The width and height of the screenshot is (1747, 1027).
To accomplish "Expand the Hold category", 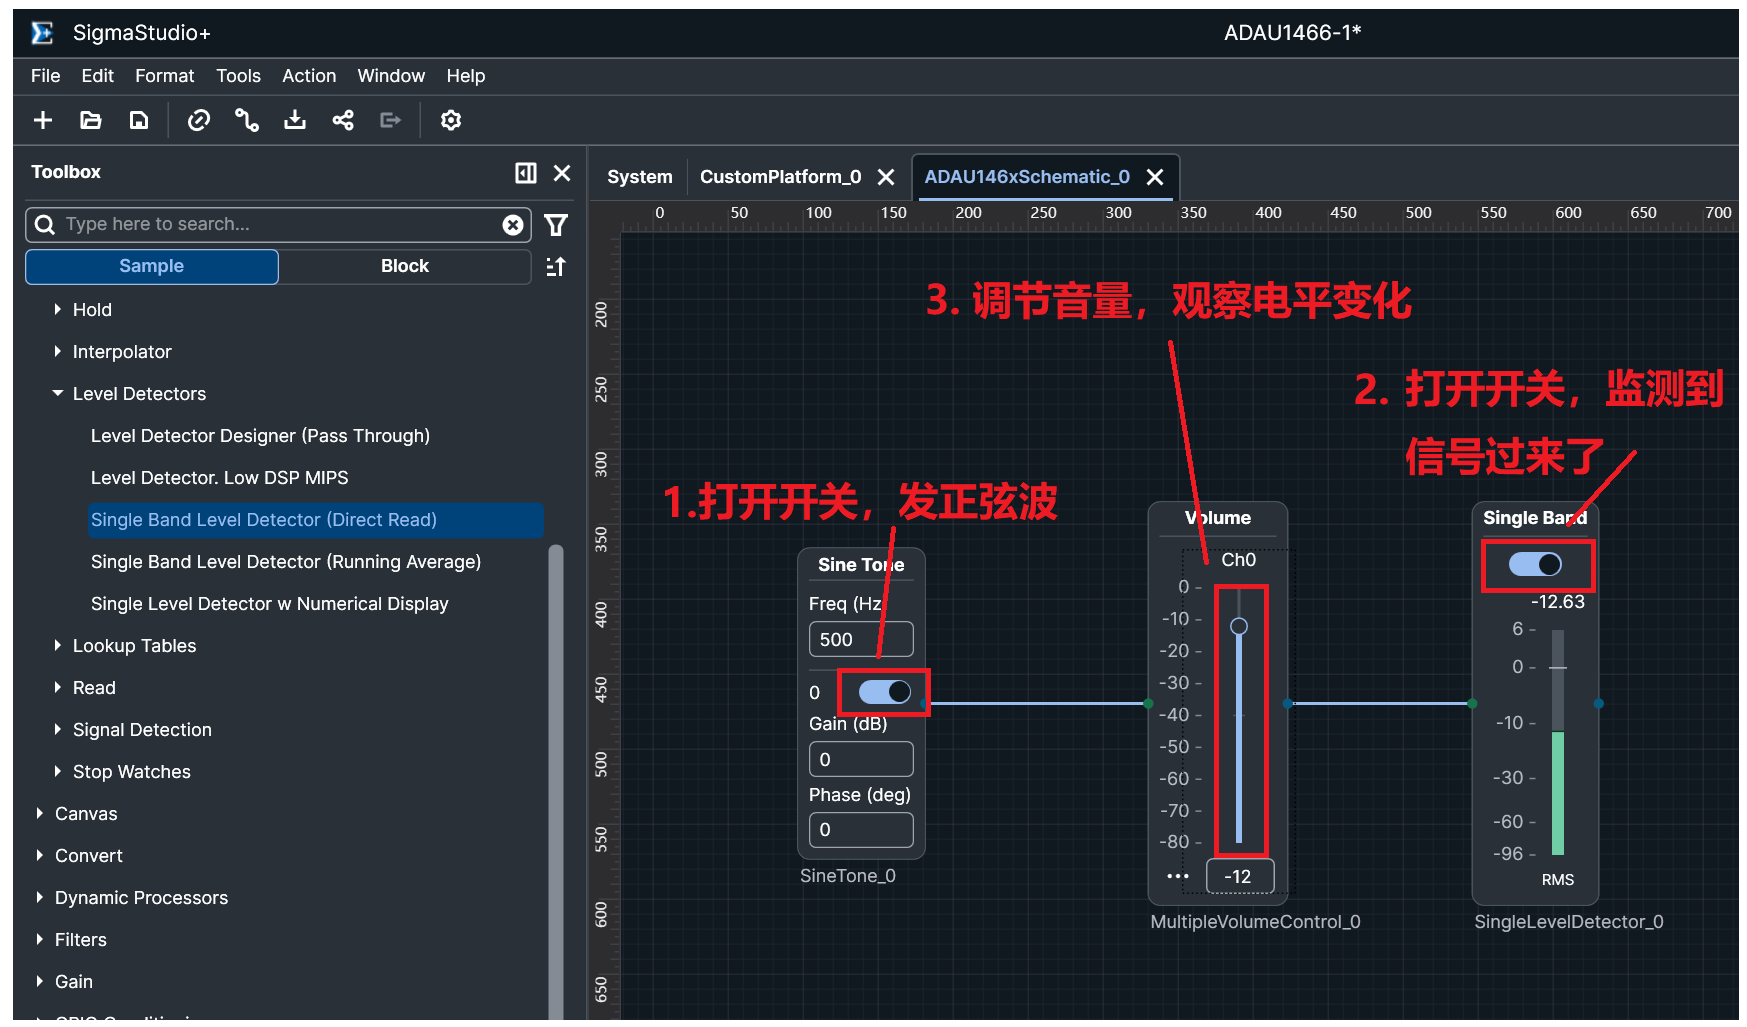I will coord(57,310).
